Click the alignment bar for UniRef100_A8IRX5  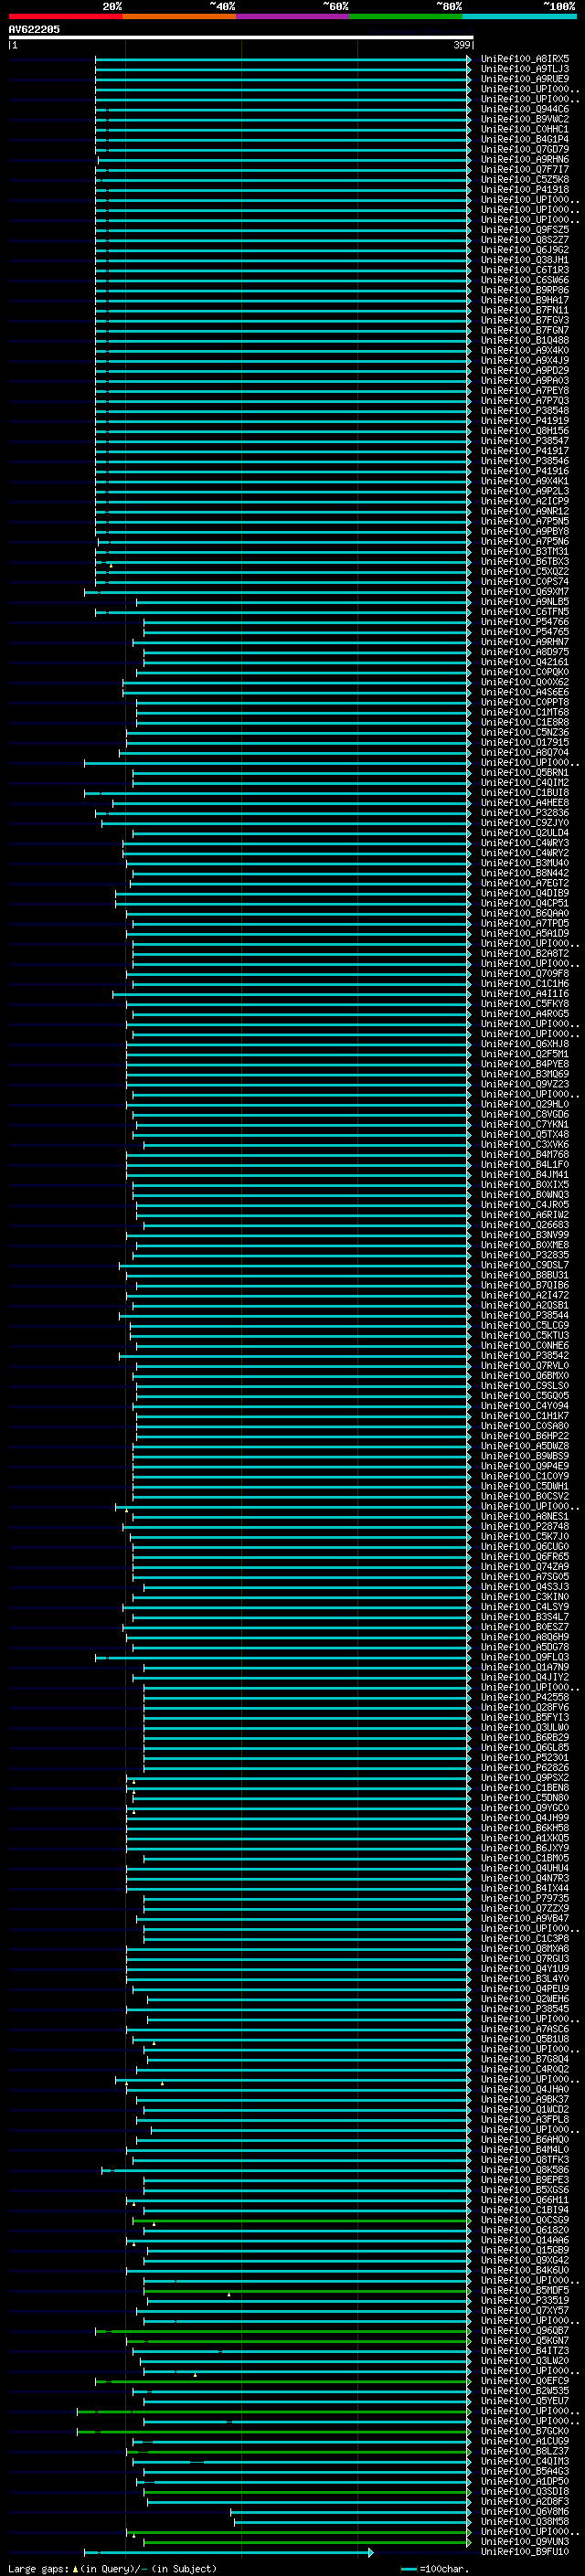[283, 59]
